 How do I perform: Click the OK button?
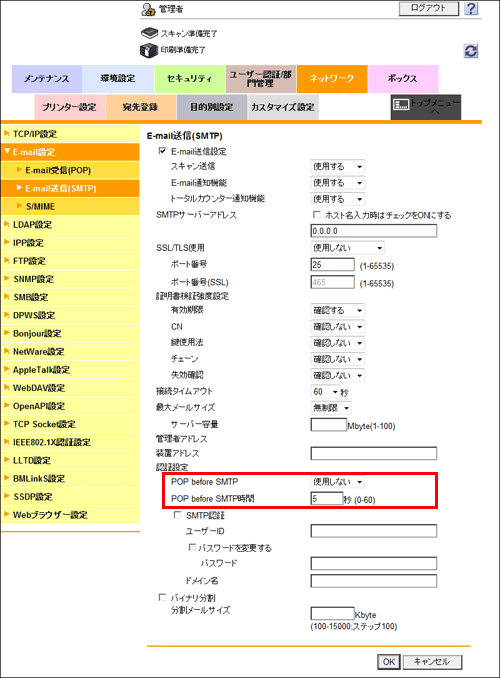tap(389, 662)
